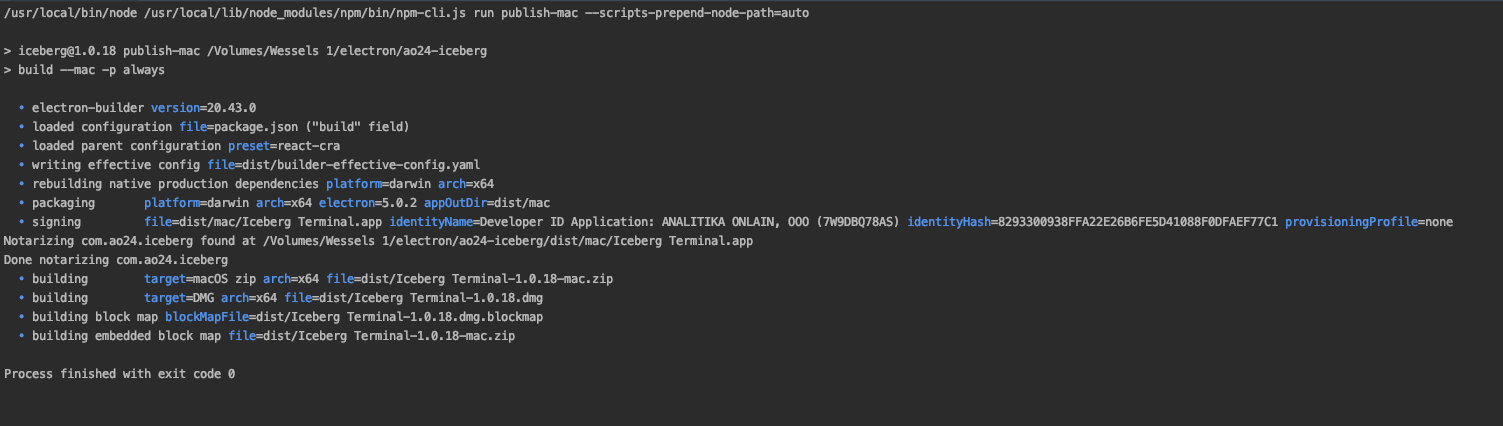Image resolution: width=1503 pixels, height=426 pixels.
Task: Click the provisioningProfile=none text
Action: (x=1368, y=222)
